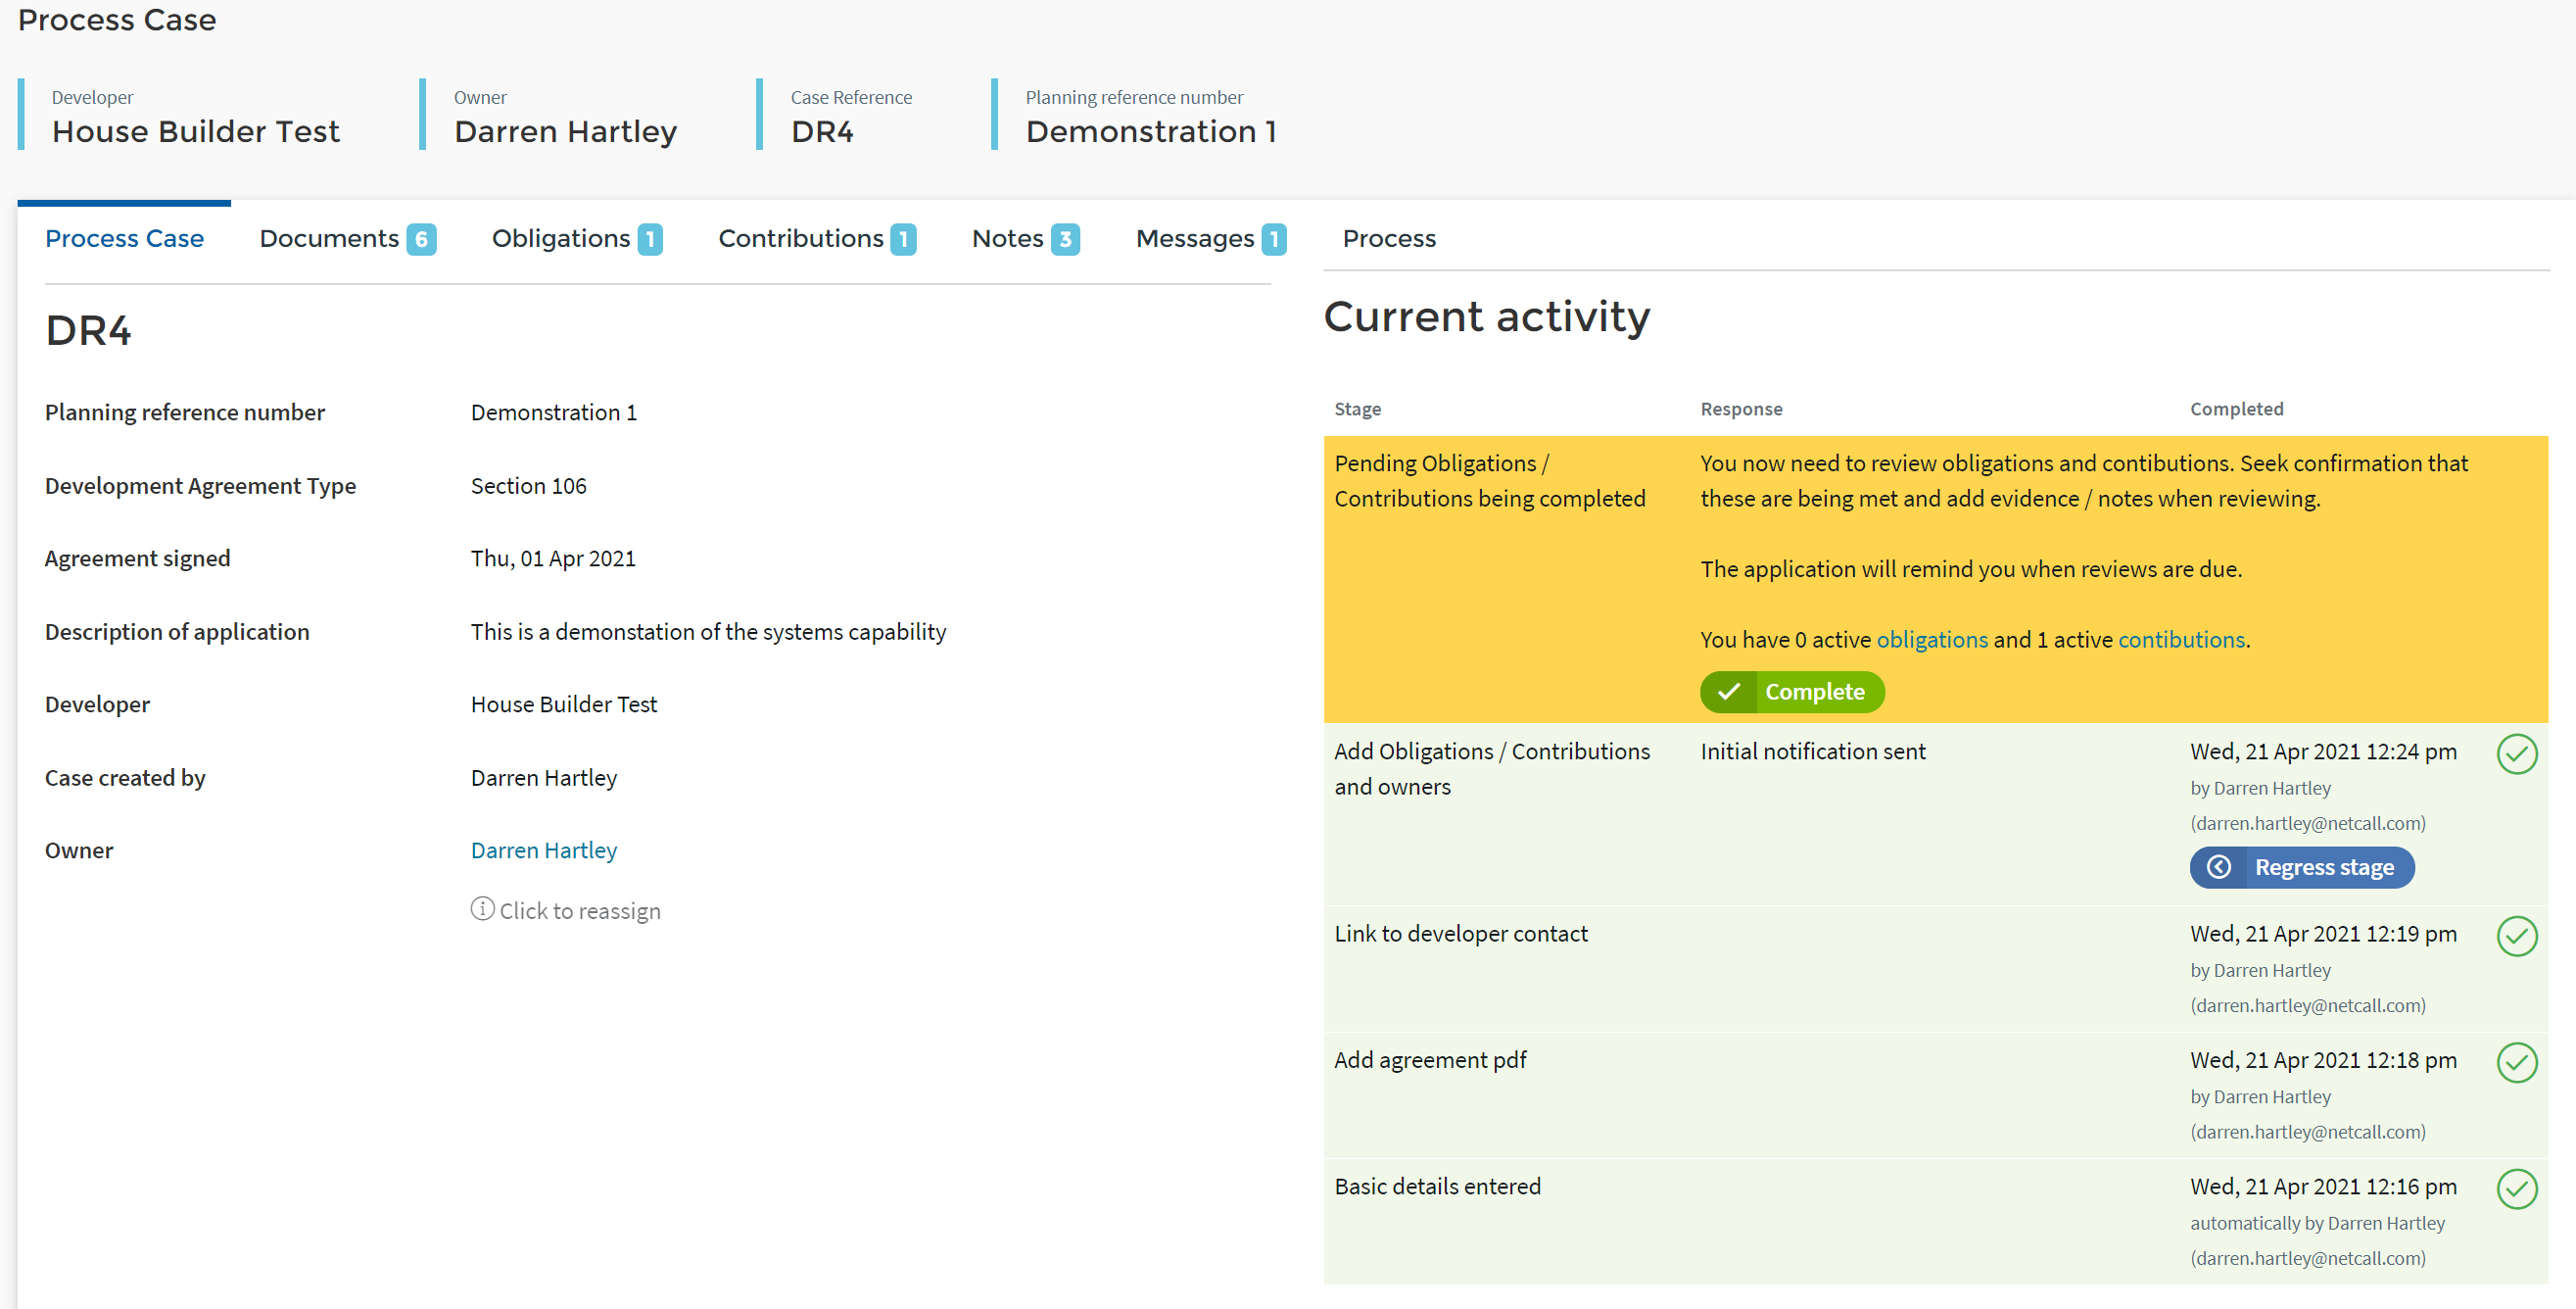This screenshot has height=1309, width=2576.
Task: Open the Contributions tab
Action: click(800, 238)
